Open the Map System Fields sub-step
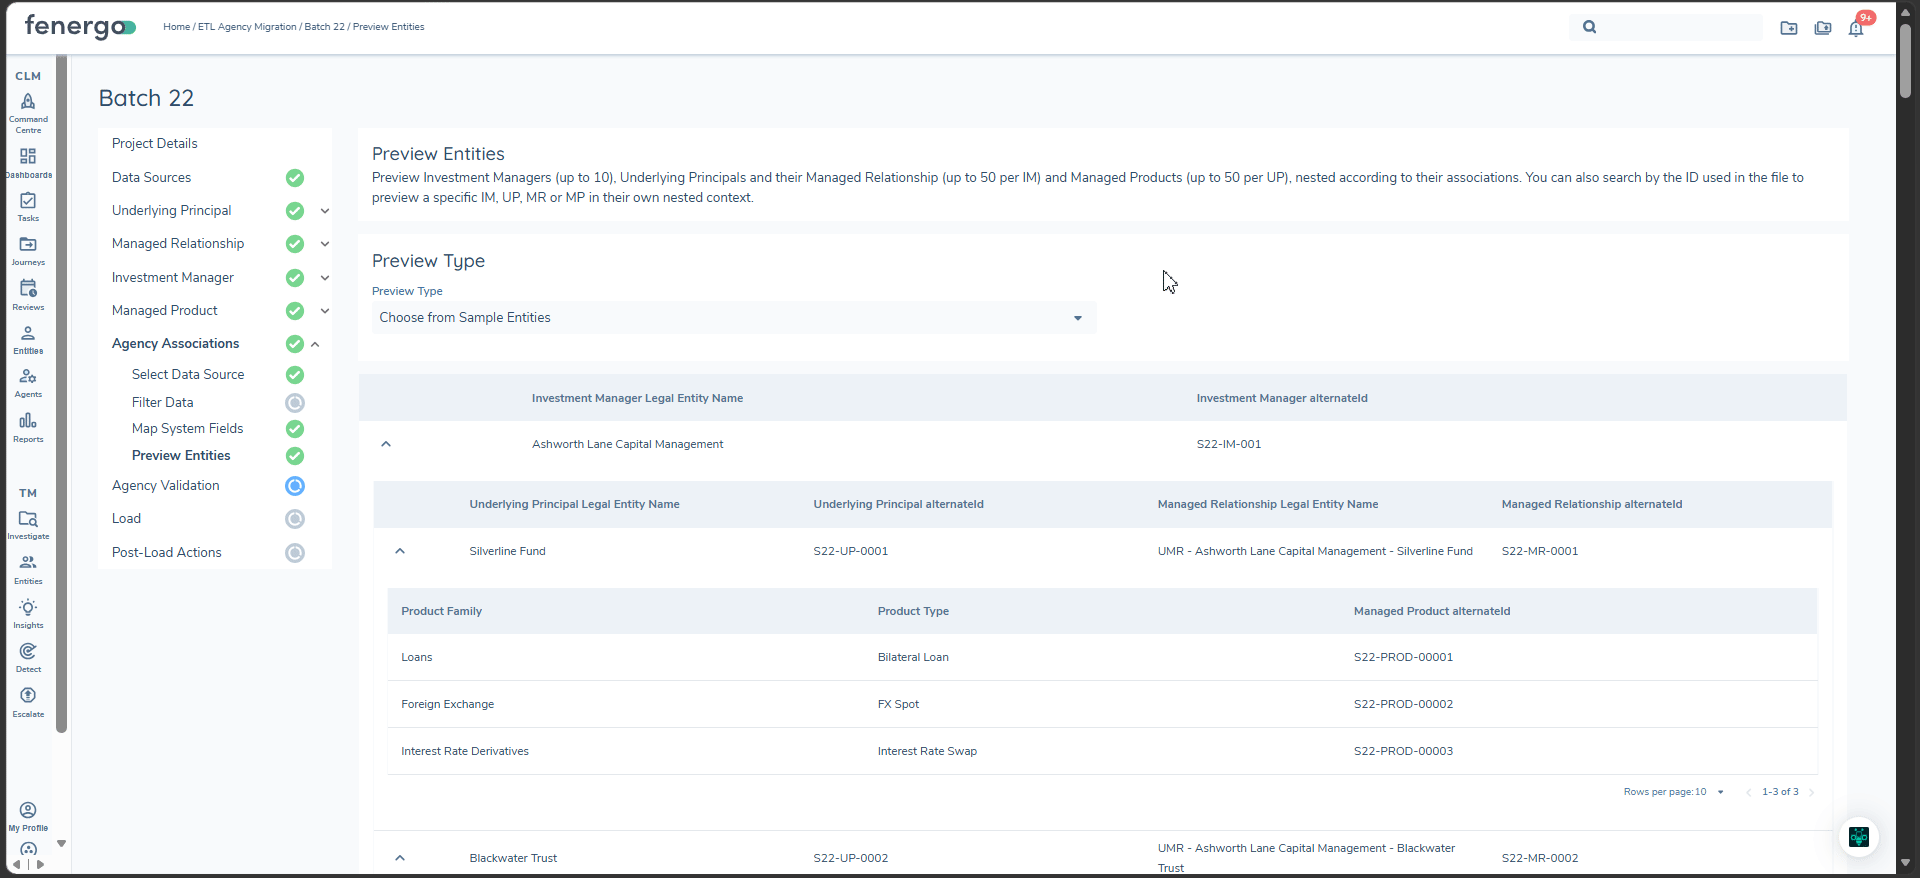The height and width of the screenshot is (878, 1920). (188, 429)
